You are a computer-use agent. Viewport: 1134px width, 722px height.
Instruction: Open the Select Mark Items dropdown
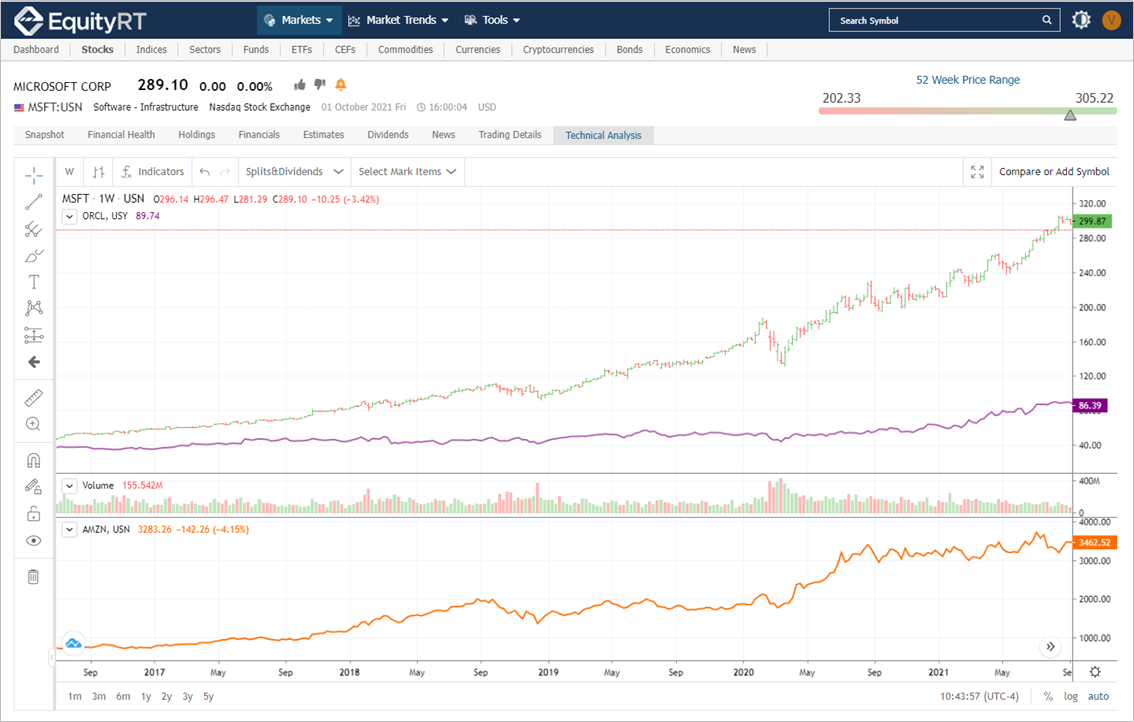[x=407, y=171]
